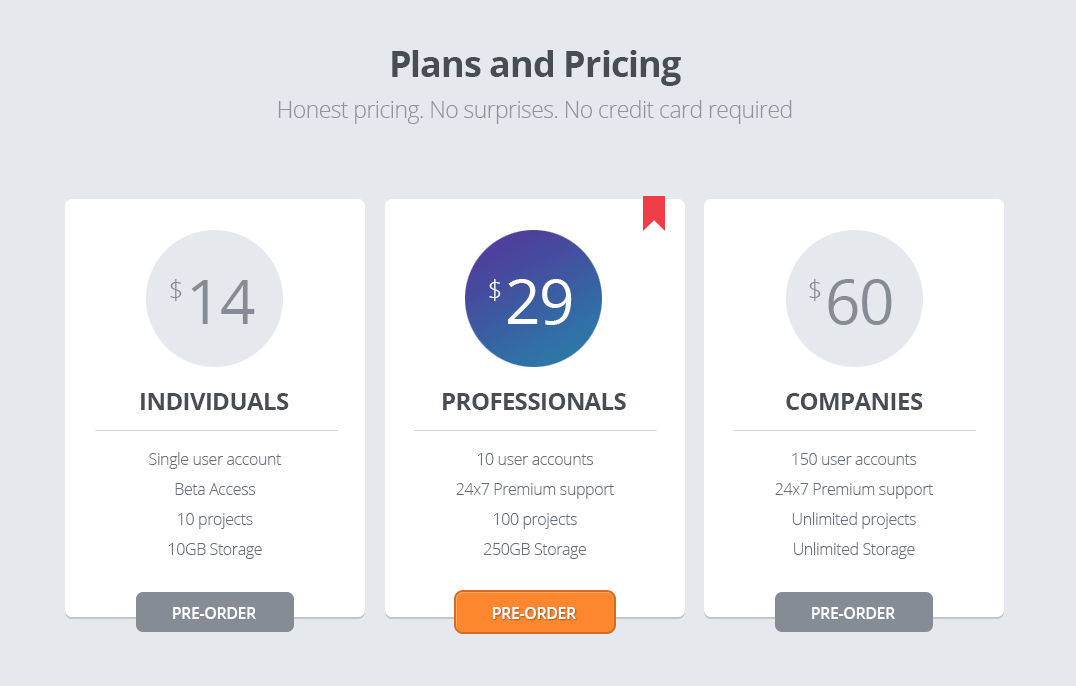The height and width of the screenshot is (686, 1076).
Task: Click Beta Access in Individuals plan
Action: pyautogui.click(x=214, y=489)
